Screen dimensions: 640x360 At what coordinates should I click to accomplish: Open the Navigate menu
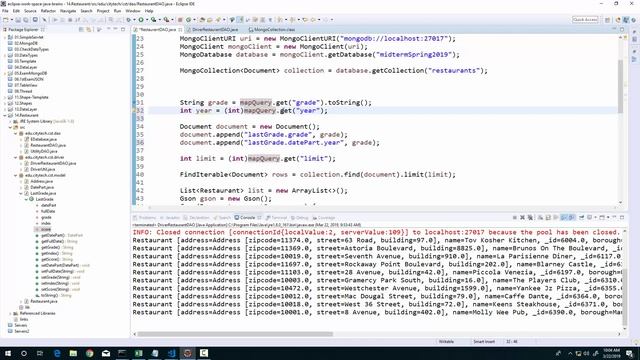[68, 11]
